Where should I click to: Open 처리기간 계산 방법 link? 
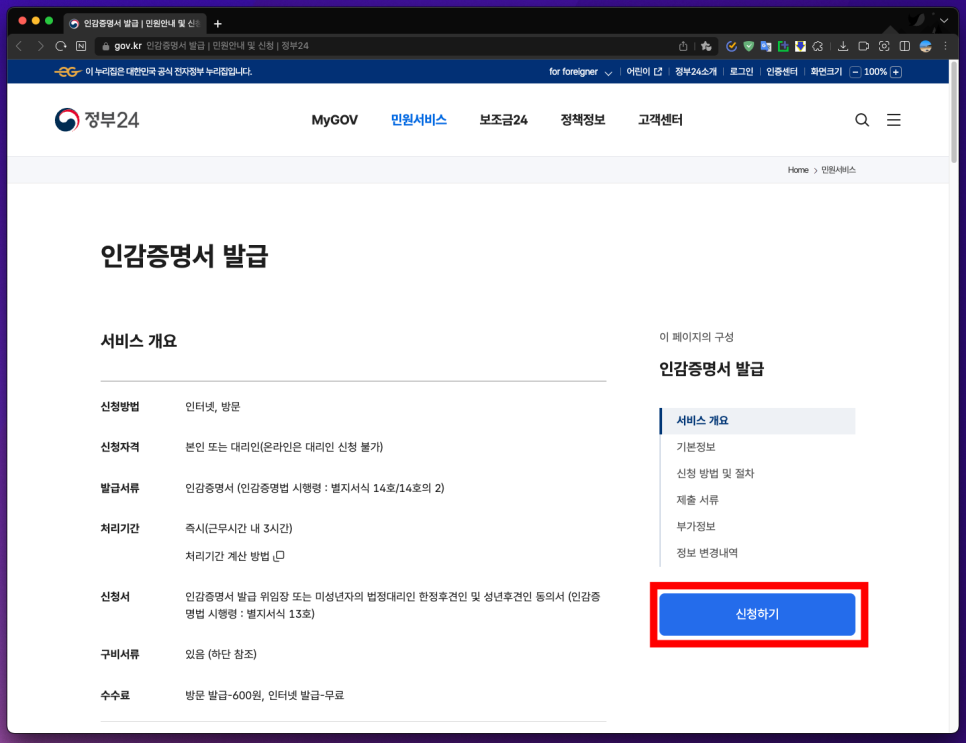coord(235,556)
